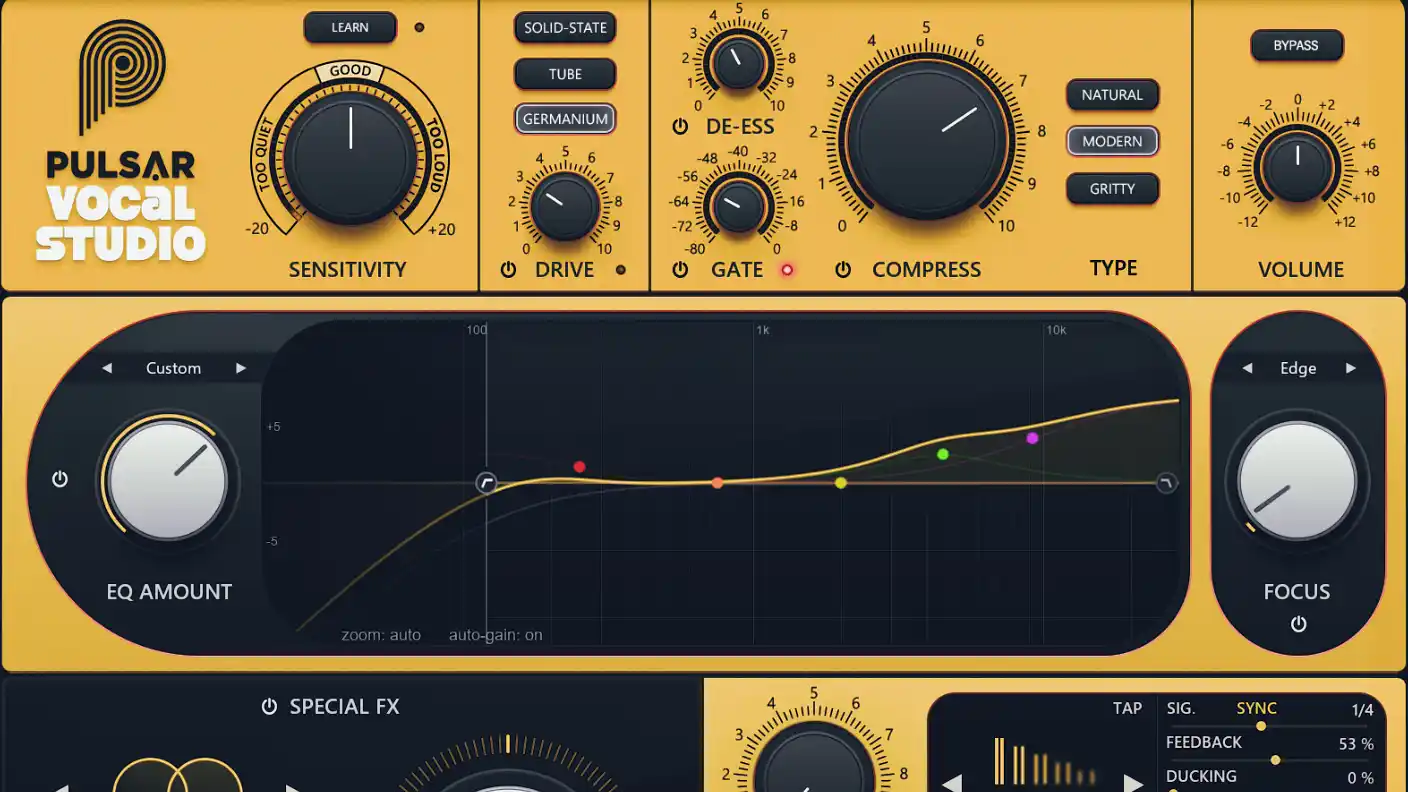Click the GOOD sensitivity meter label

(x=351, y=71)
